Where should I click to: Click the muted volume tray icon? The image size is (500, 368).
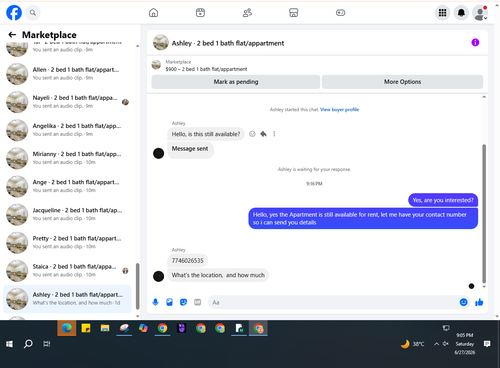[x=446, y=344]
